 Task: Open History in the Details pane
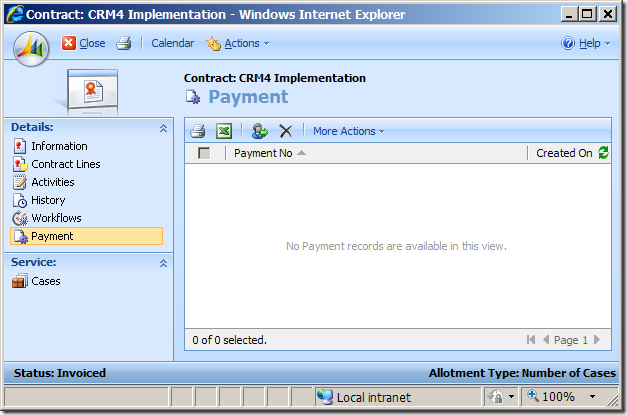click(x=48, y=200)
